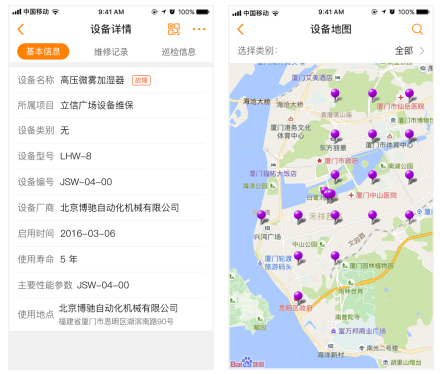Open QR code scanner icon
Screen dimensions: 440x374
point(174,29)
